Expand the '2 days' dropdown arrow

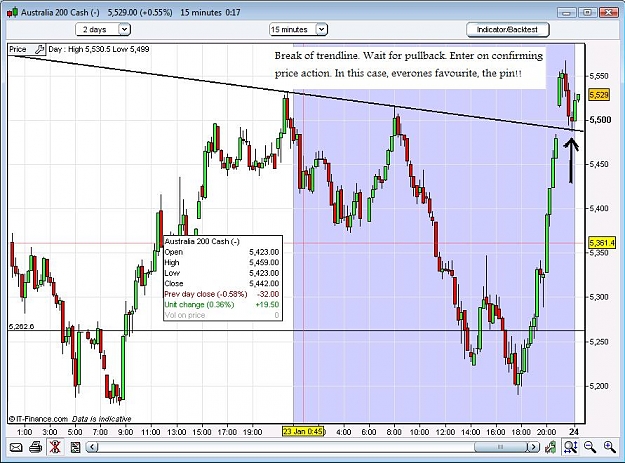[x=124, y=29]
